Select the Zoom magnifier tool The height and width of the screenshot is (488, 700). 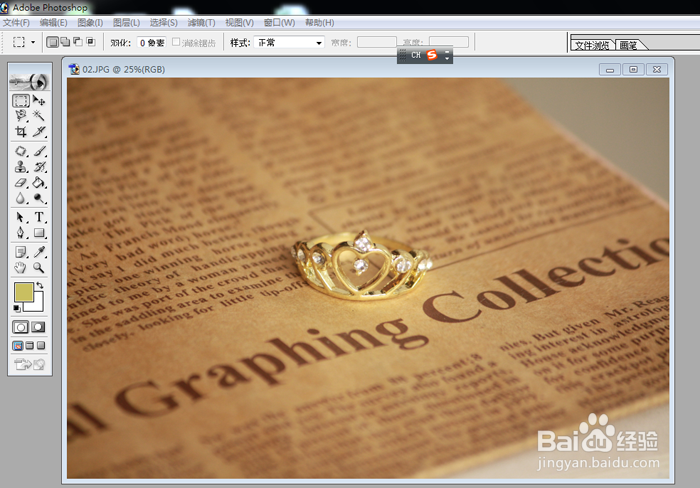coord(39,268)
